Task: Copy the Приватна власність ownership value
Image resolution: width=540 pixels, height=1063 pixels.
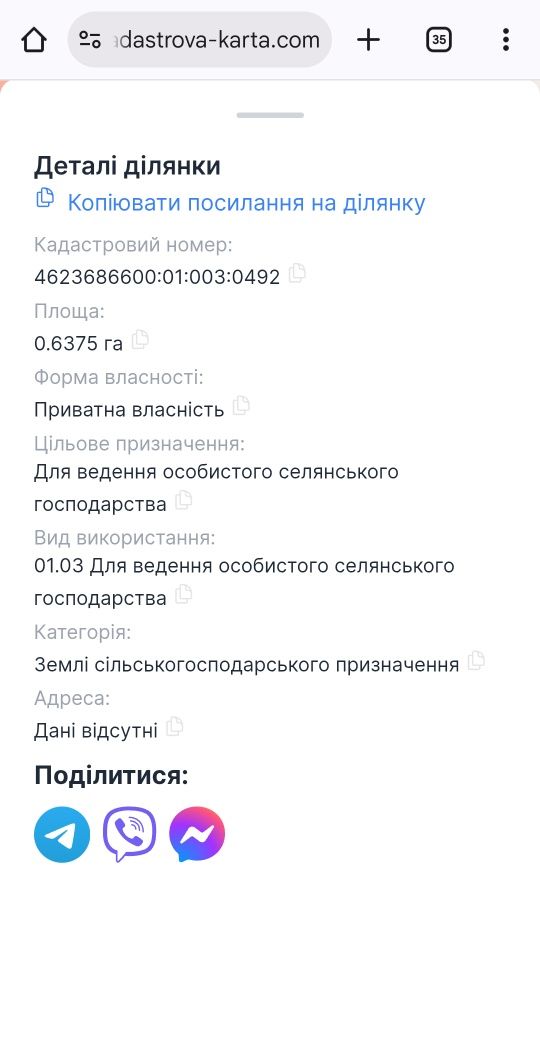Action: coord(241,406)
